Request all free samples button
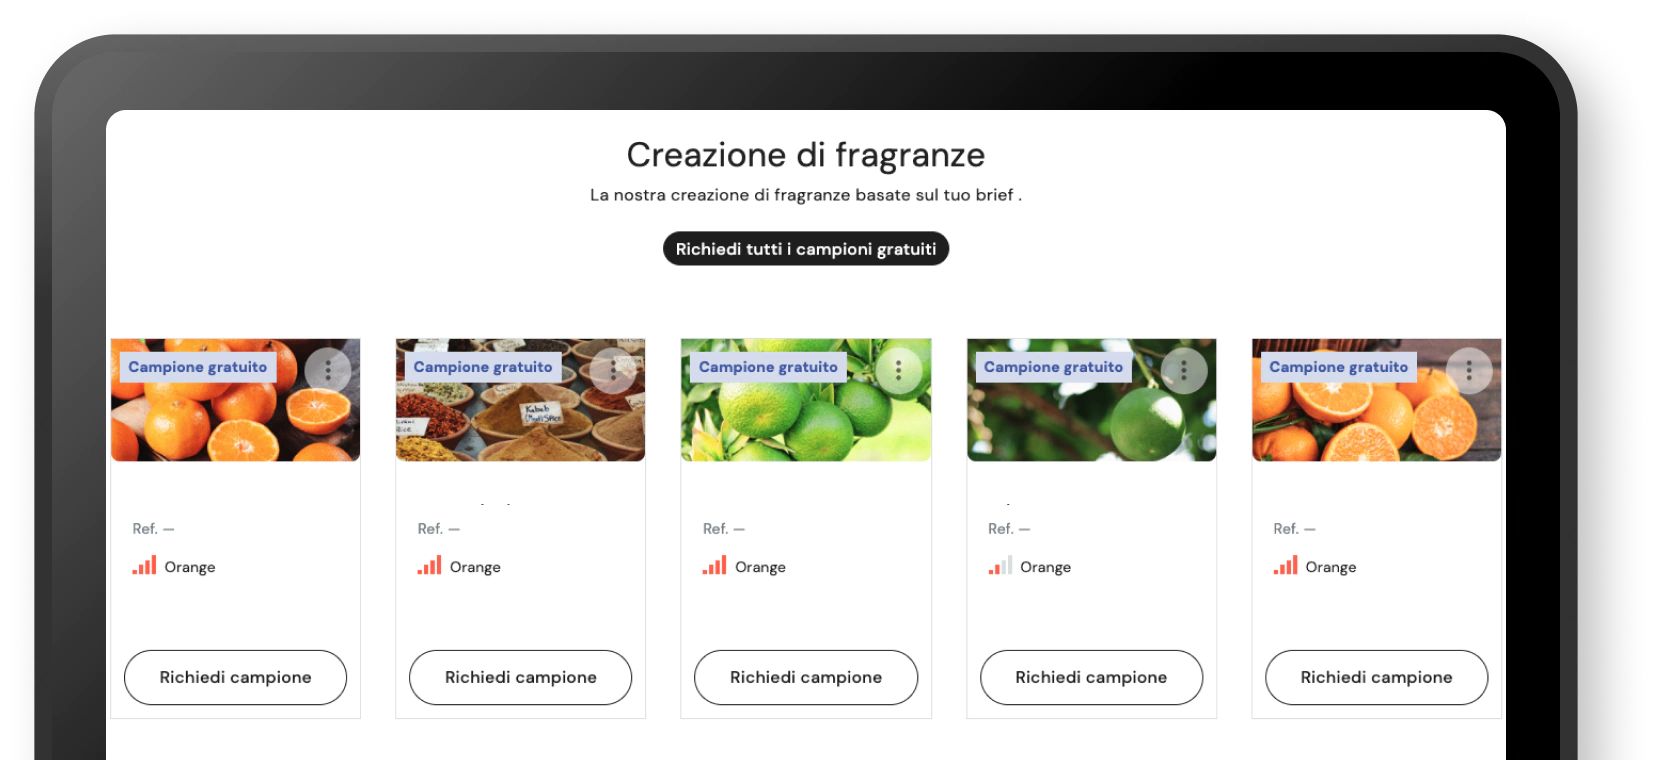The height and width of the screenshot is (760, 1655). (806, 249)
